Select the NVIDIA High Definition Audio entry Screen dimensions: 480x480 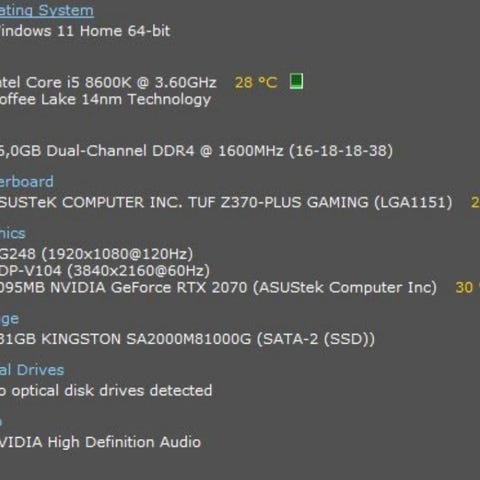click(x=100, y=442)
